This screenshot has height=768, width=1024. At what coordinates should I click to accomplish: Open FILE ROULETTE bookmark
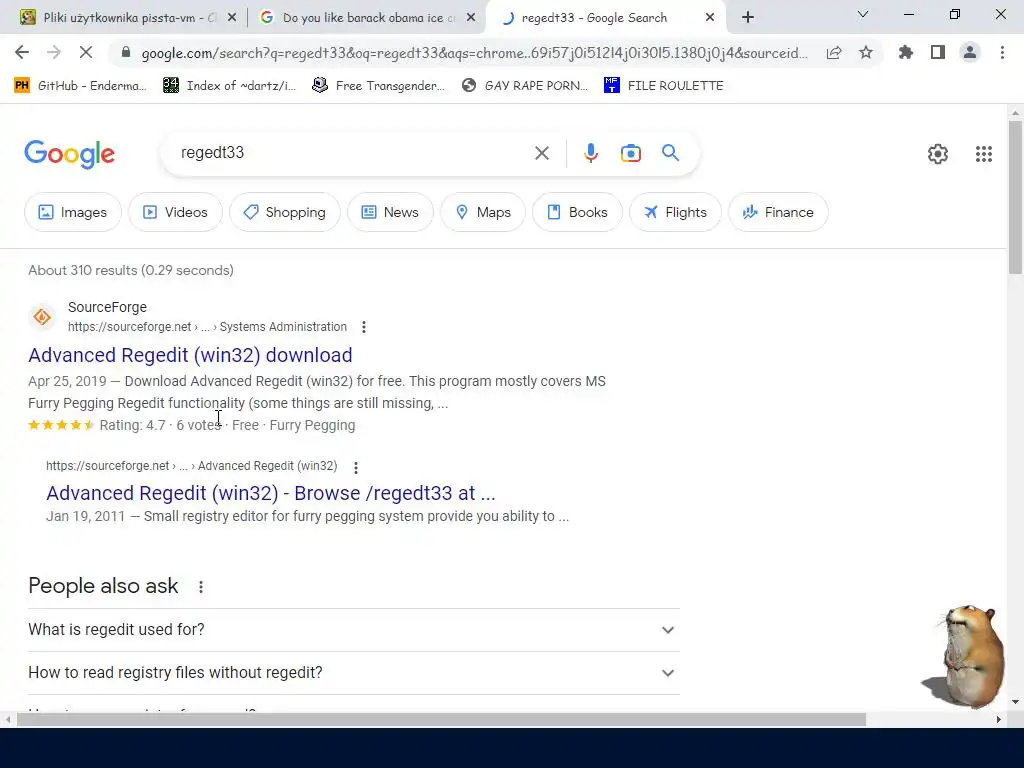pyautogui.click(x=664, y=86)
